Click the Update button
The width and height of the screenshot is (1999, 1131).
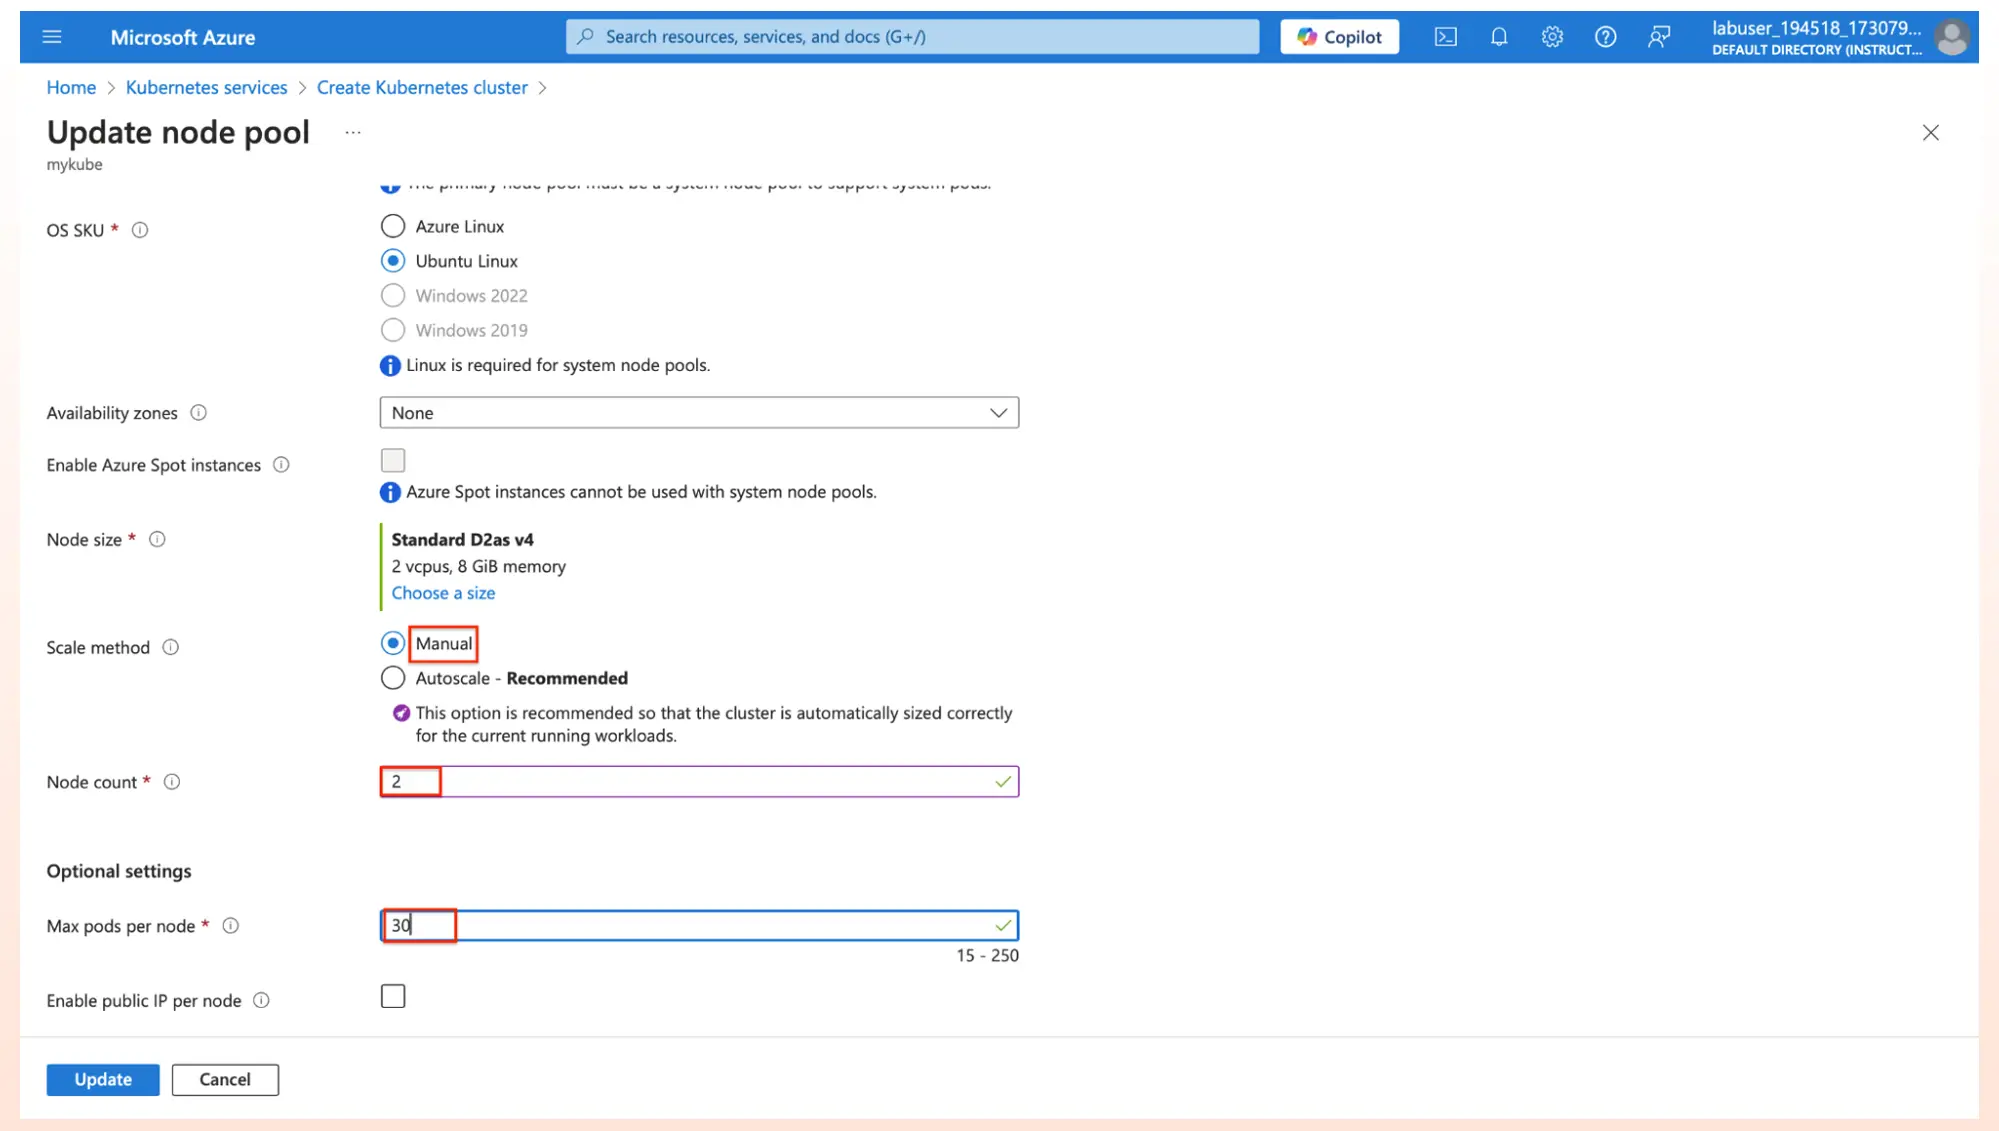tap(103, 1080)
